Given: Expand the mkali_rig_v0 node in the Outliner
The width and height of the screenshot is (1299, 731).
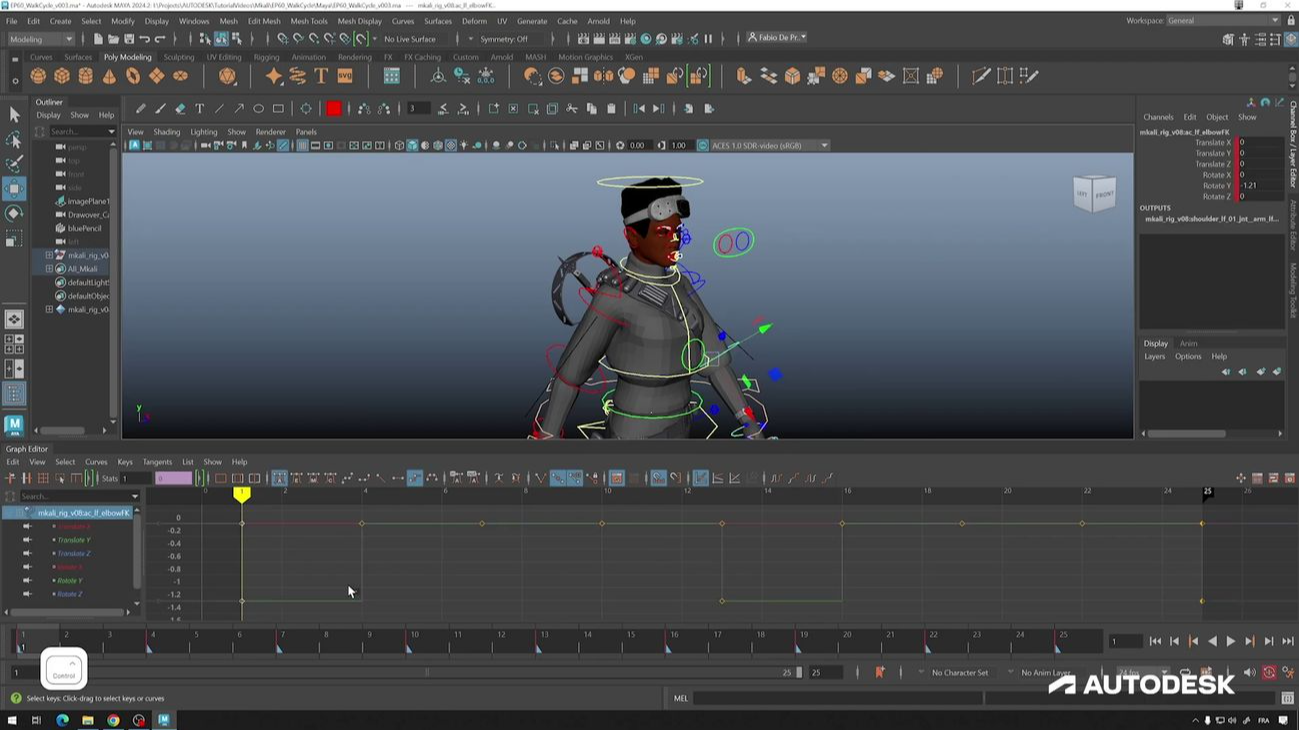Looking at the screenshot, I should pyautogui.click(x=49, y=255).
